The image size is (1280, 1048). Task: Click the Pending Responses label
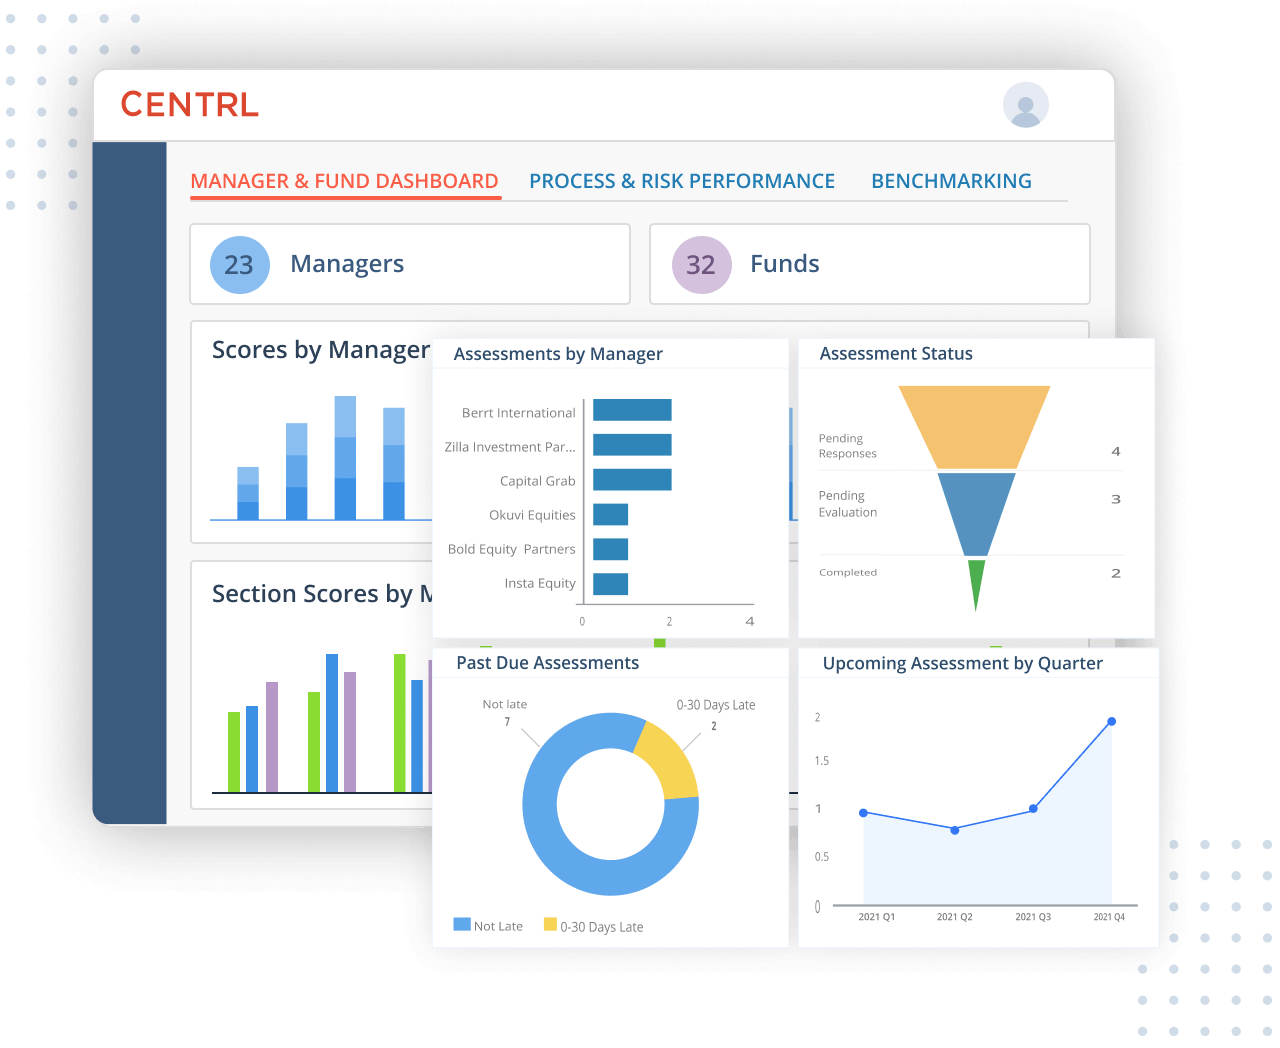847,446
